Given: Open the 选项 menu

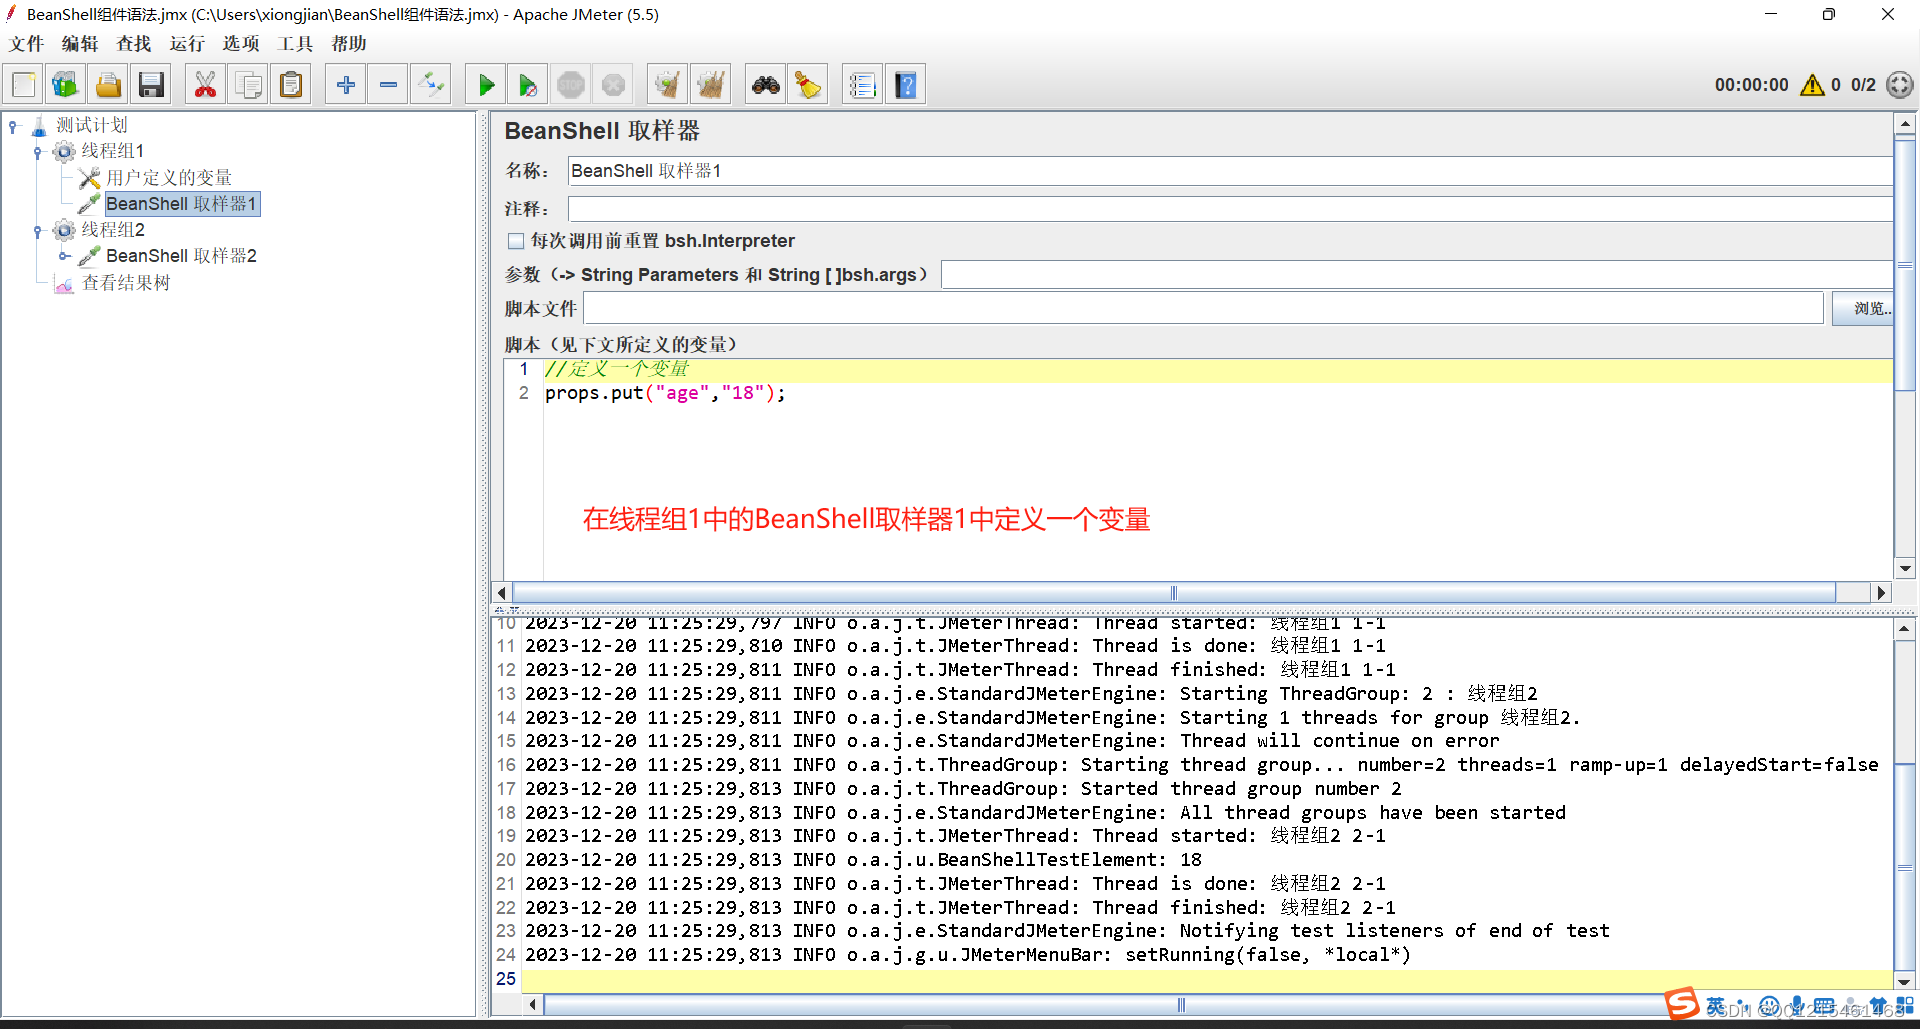Looking at the screenshot, I should tap(241, 44).
